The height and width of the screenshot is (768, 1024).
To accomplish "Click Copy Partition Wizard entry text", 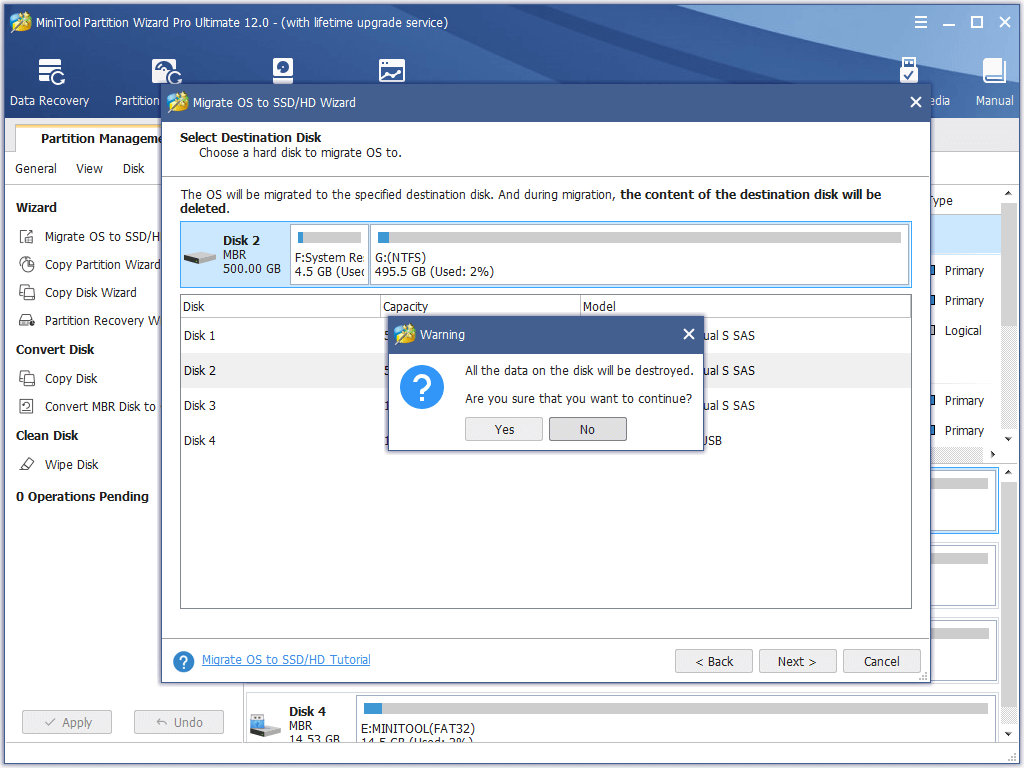I will click(x=103, y=264).
